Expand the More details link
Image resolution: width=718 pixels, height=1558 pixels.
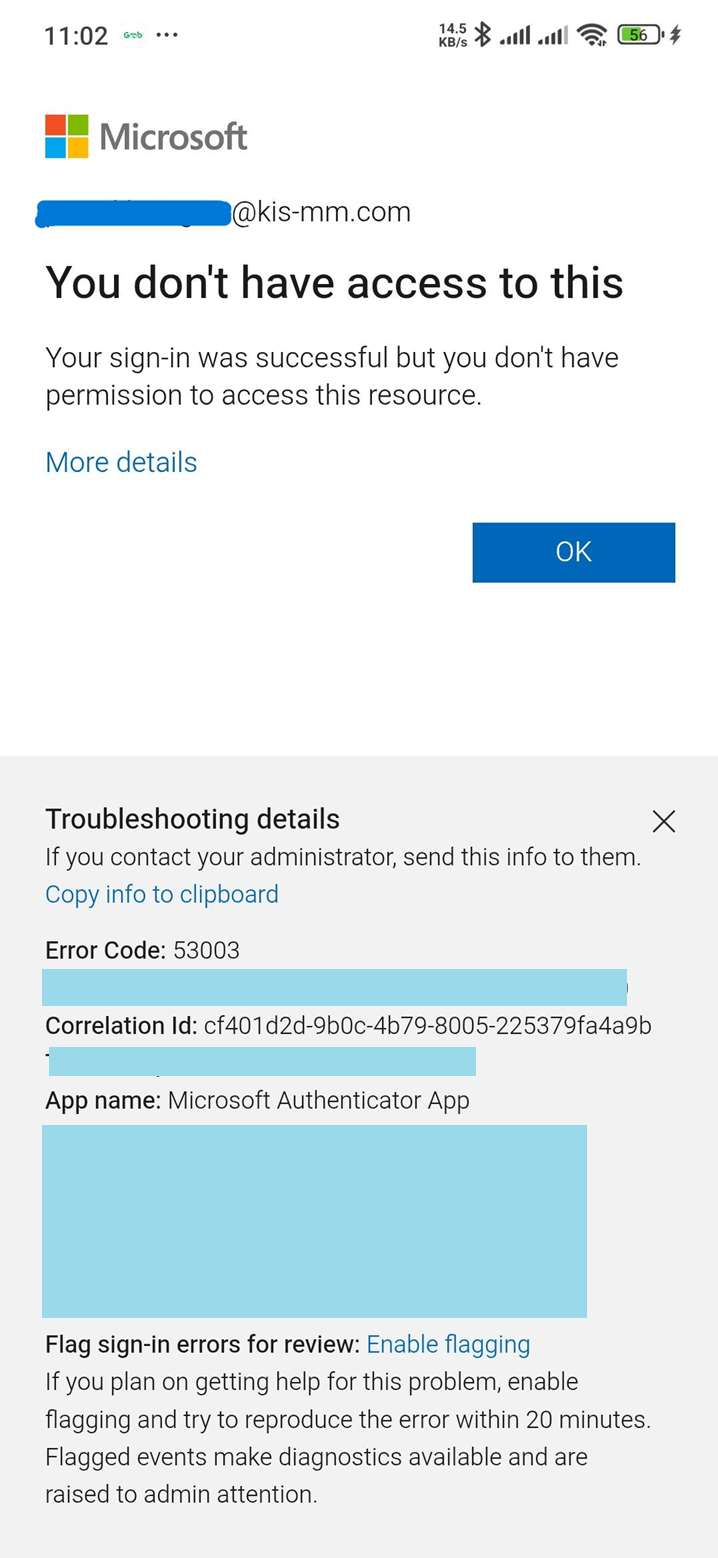coord(121,462)
